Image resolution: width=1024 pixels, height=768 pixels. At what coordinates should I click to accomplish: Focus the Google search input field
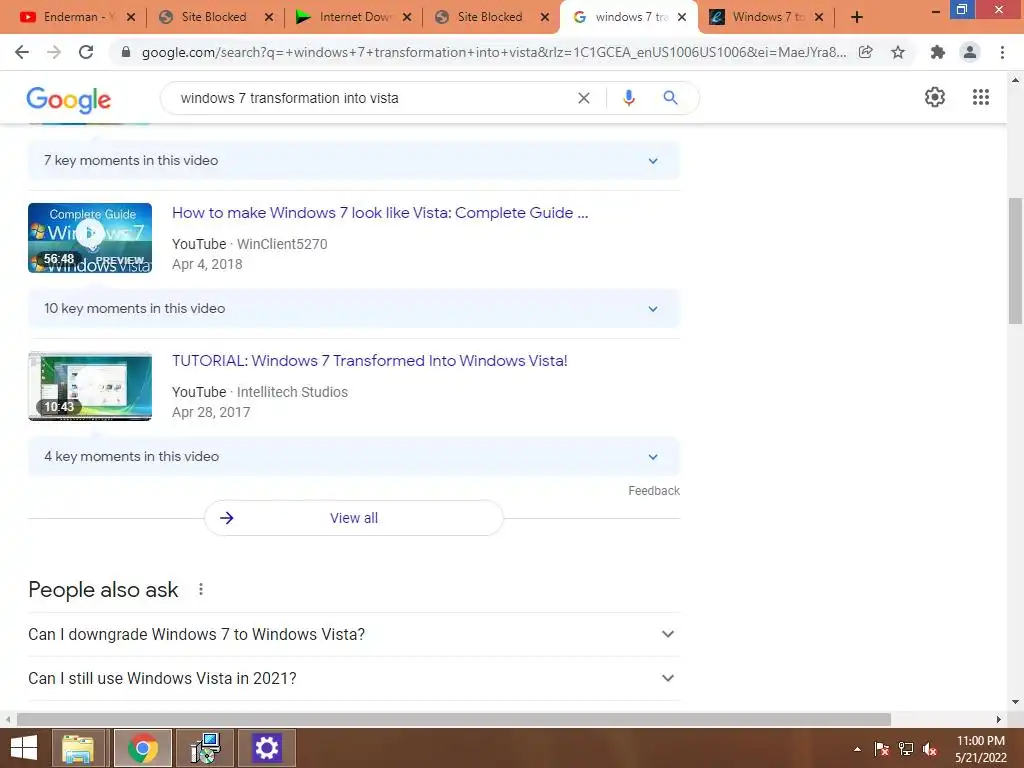click(x=372, y=98)
